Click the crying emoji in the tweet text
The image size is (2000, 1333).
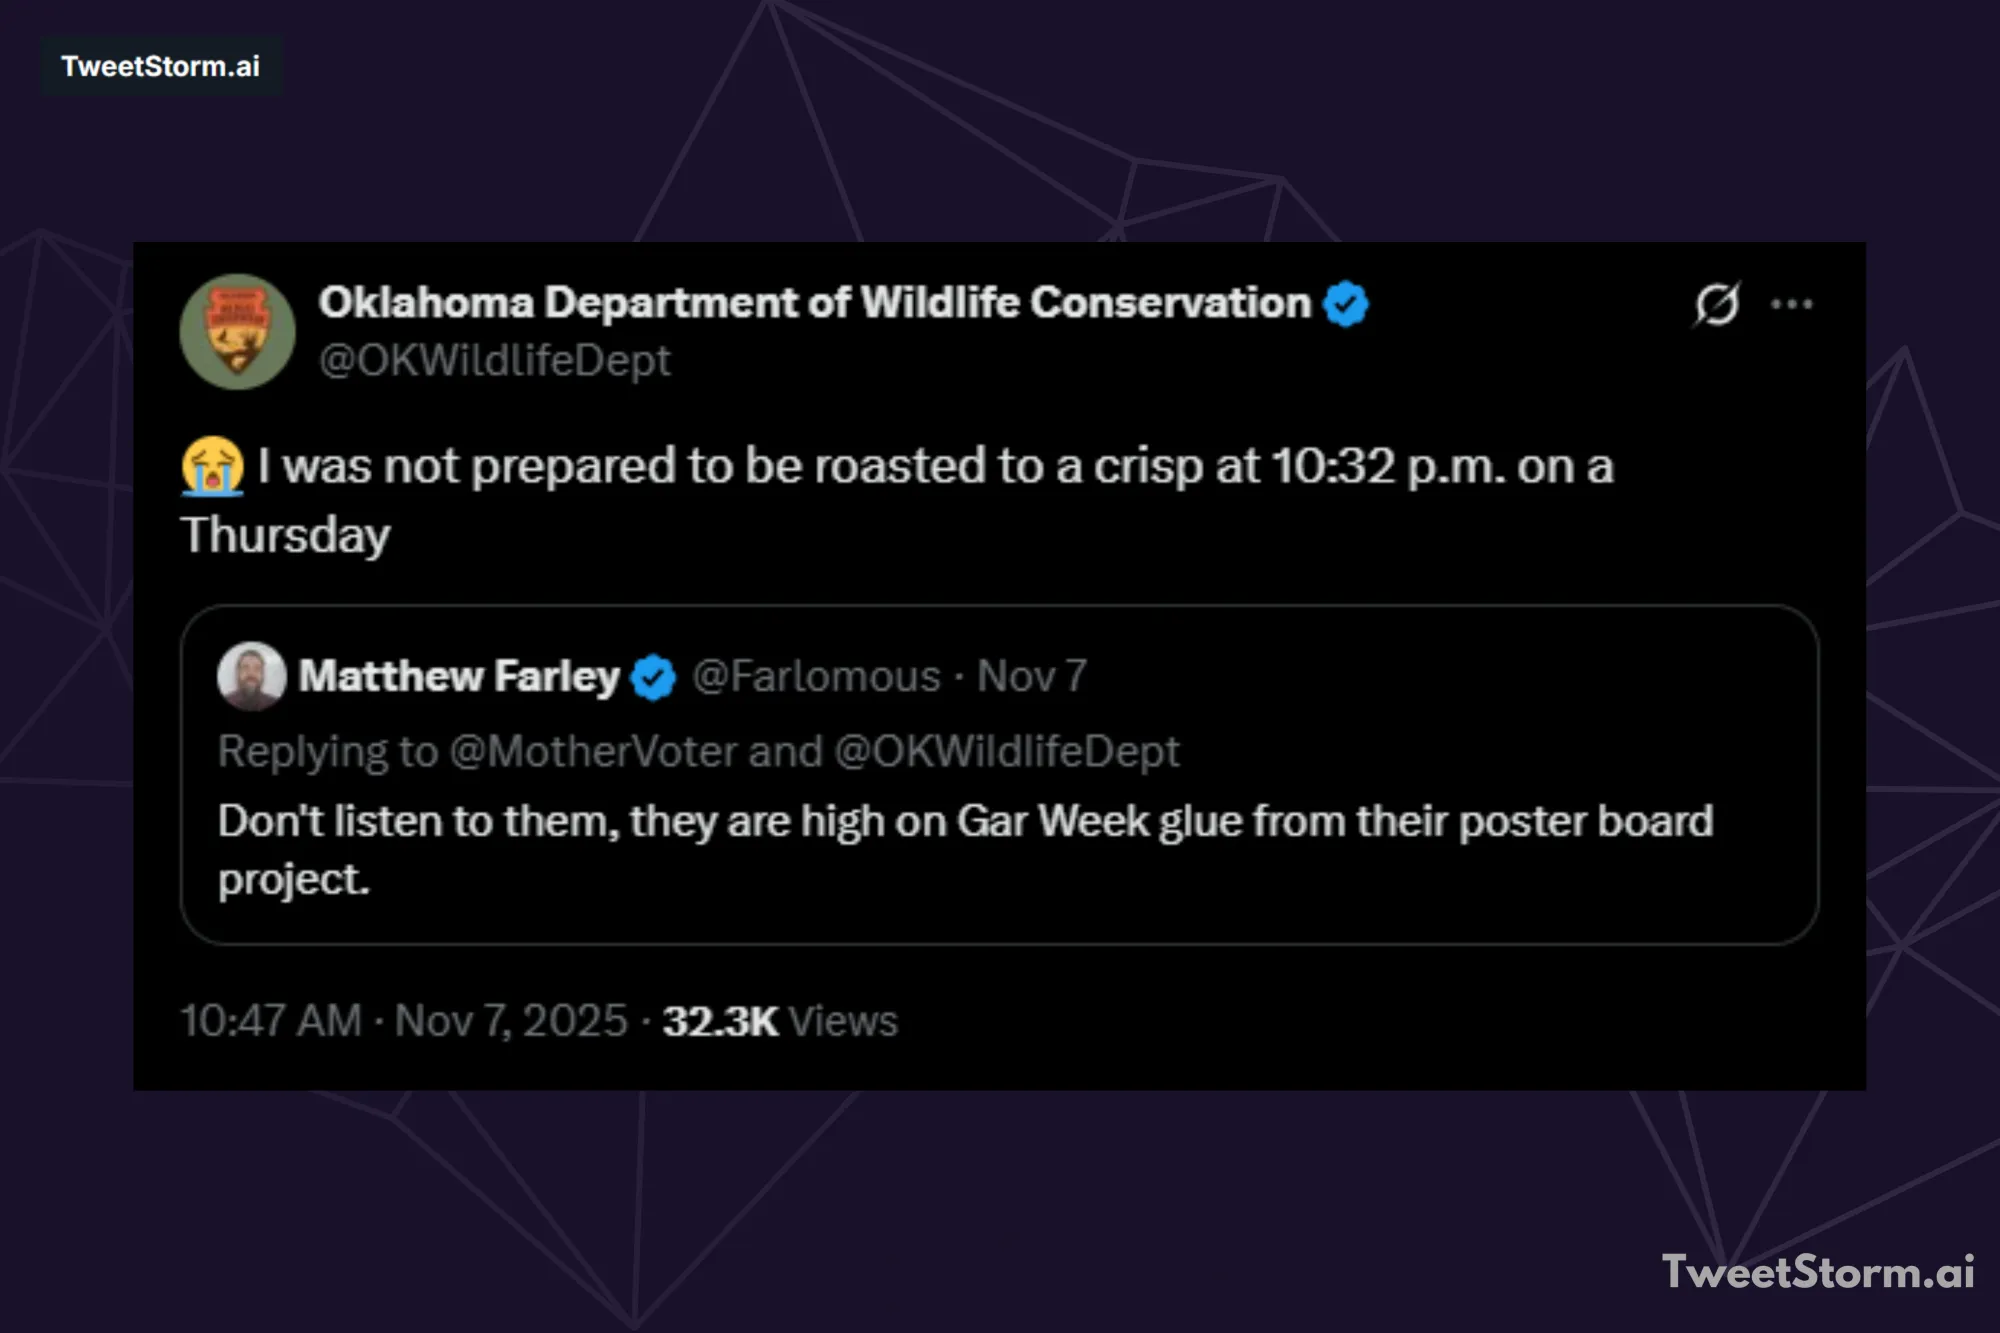(212, 466)
